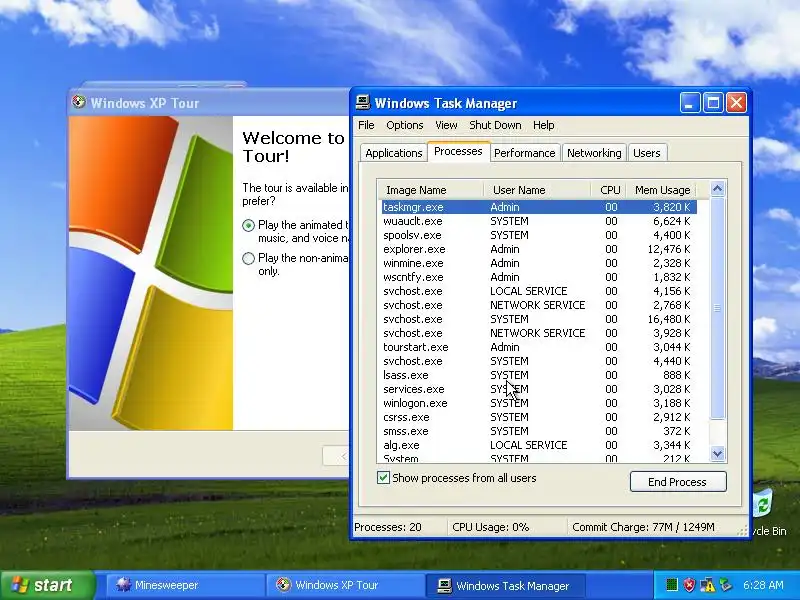The height and width of the screenshot is (600, 800).
Task: Select svchost.exe using 3,928 K memory
Action: [x=537, y=333]
